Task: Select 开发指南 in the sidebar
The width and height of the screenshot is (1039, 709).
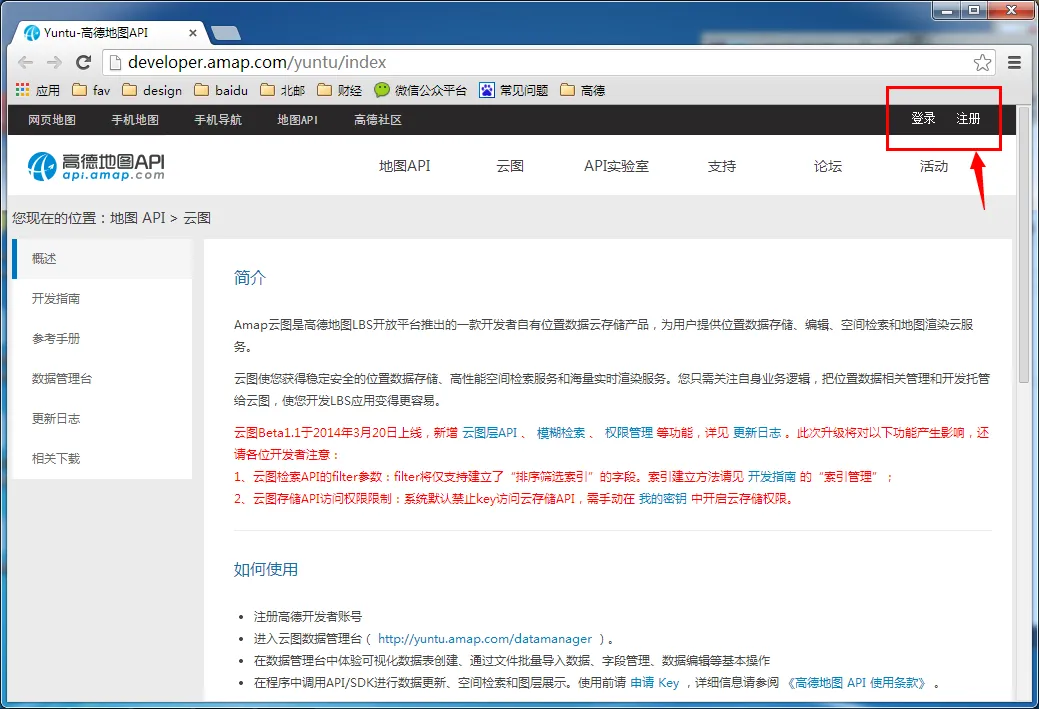Action: point(102,299)
